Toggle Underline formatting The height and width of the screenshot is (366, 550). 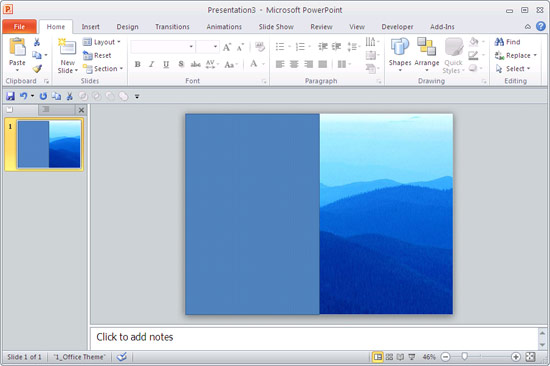[166, 64]
